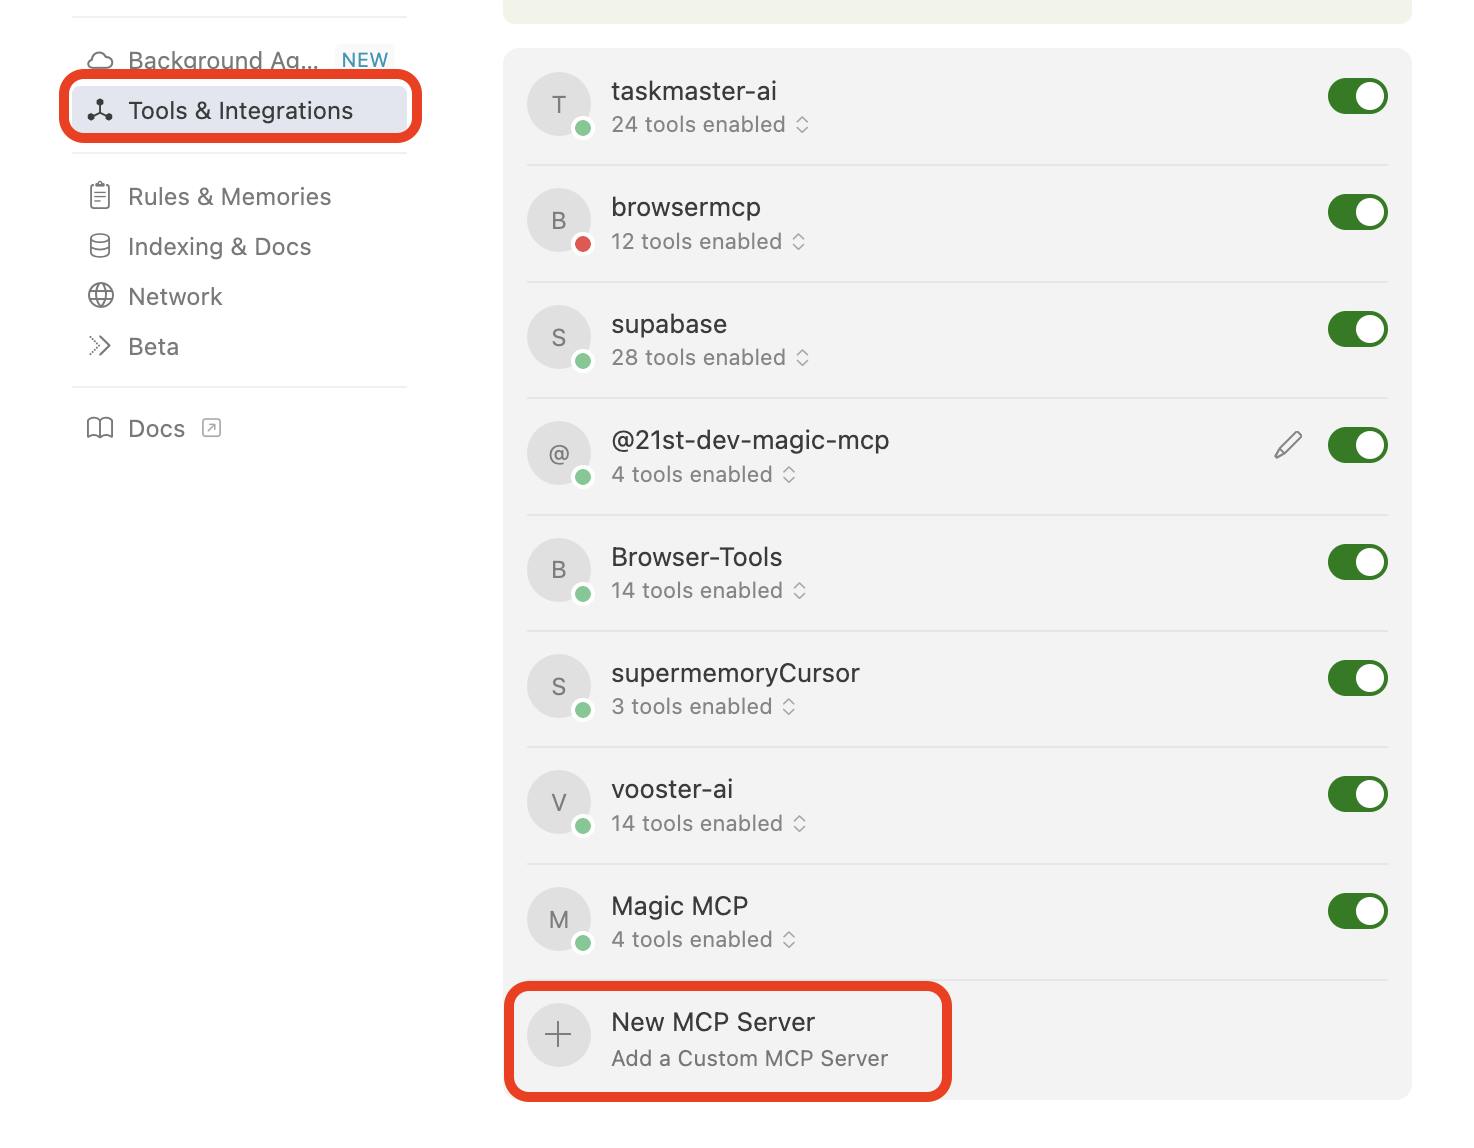Click the @21st-dev-magic-mcp server name
Image resolution: width=1474 pixels, height=1148 pixels.
pyautogui.click(x=750, y=440)
